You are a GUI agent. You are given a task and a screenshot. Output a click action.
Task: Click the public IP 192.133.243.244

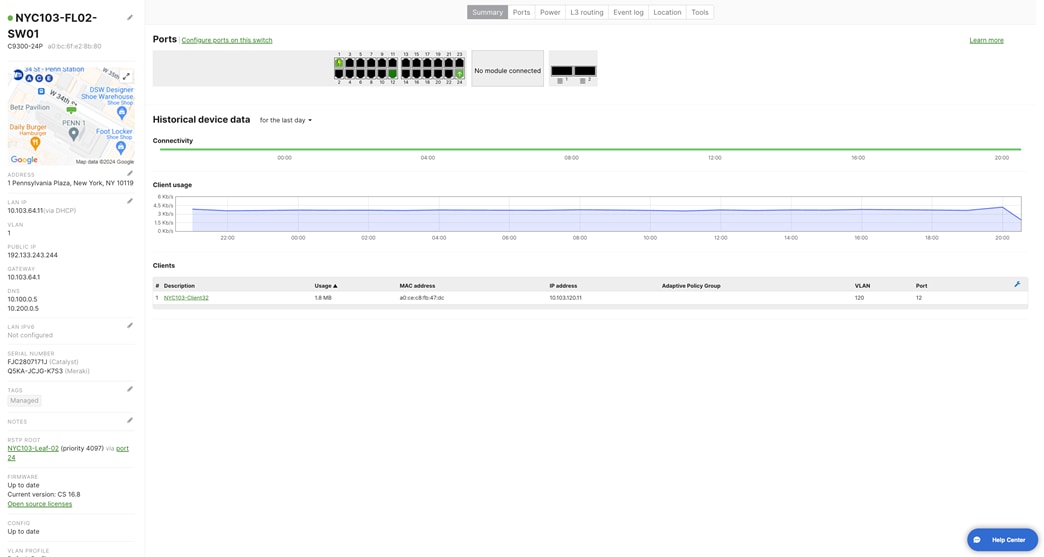click(x=33, y=255)
